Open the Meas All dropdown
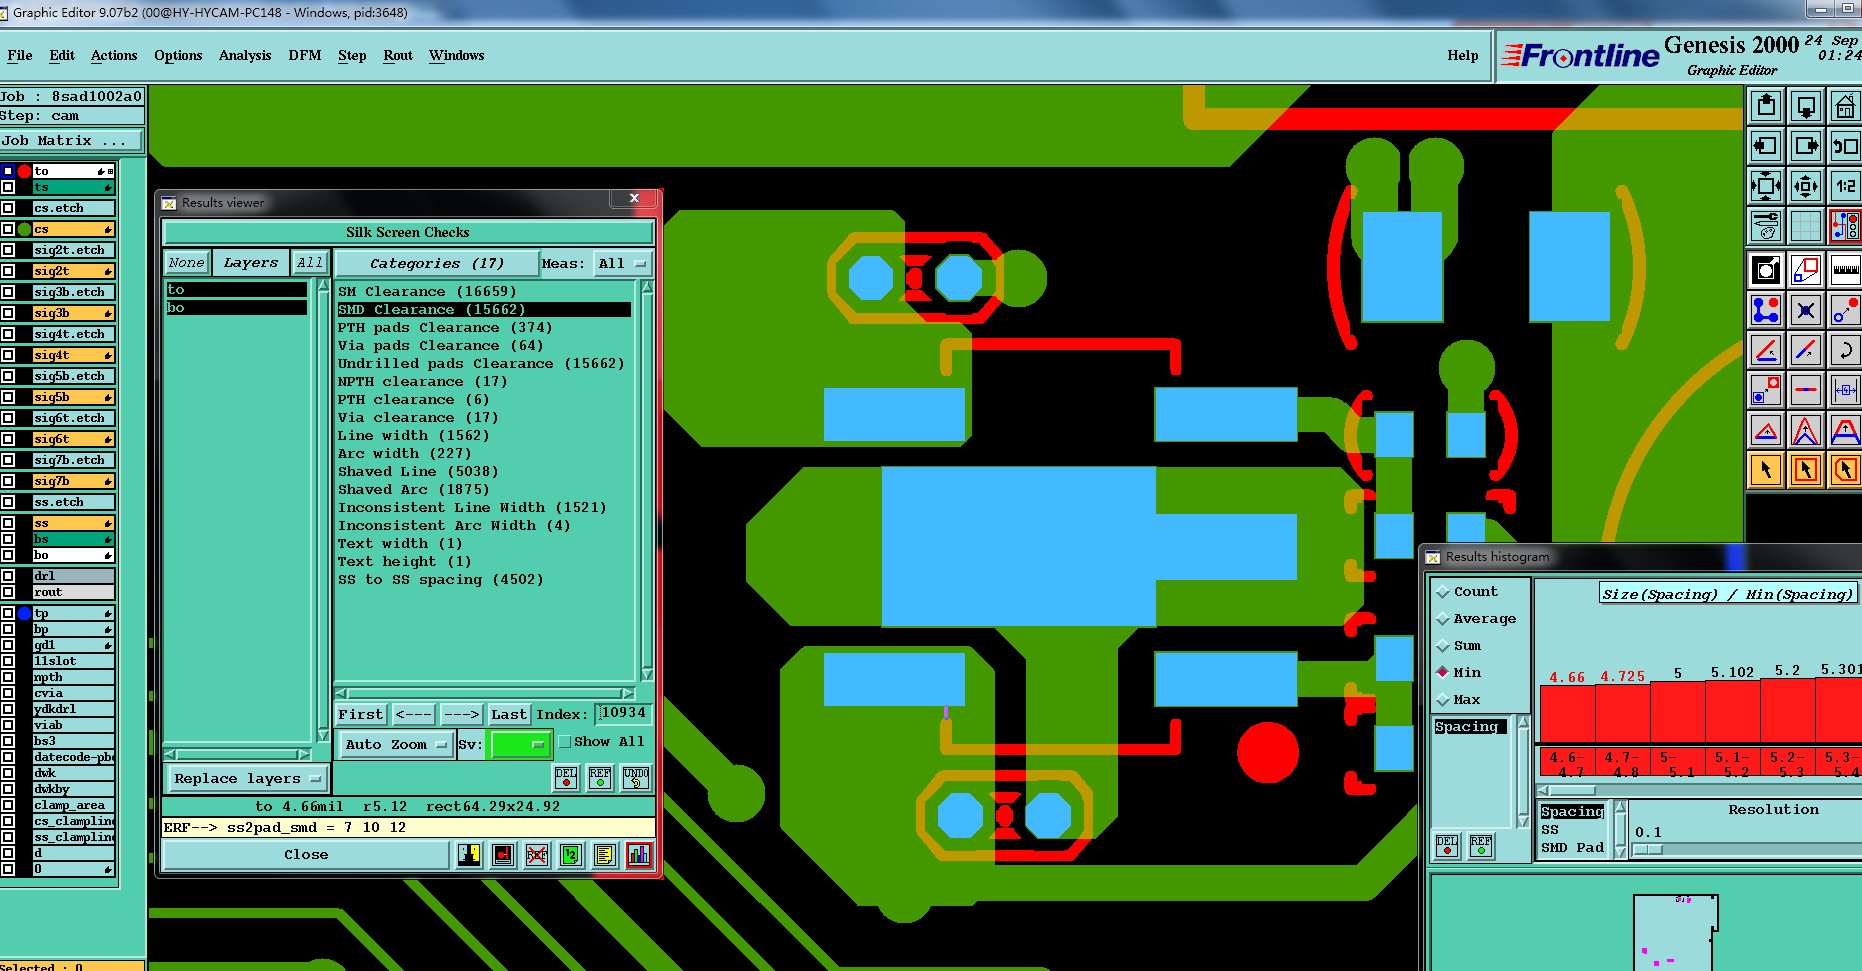 point(622,264)
